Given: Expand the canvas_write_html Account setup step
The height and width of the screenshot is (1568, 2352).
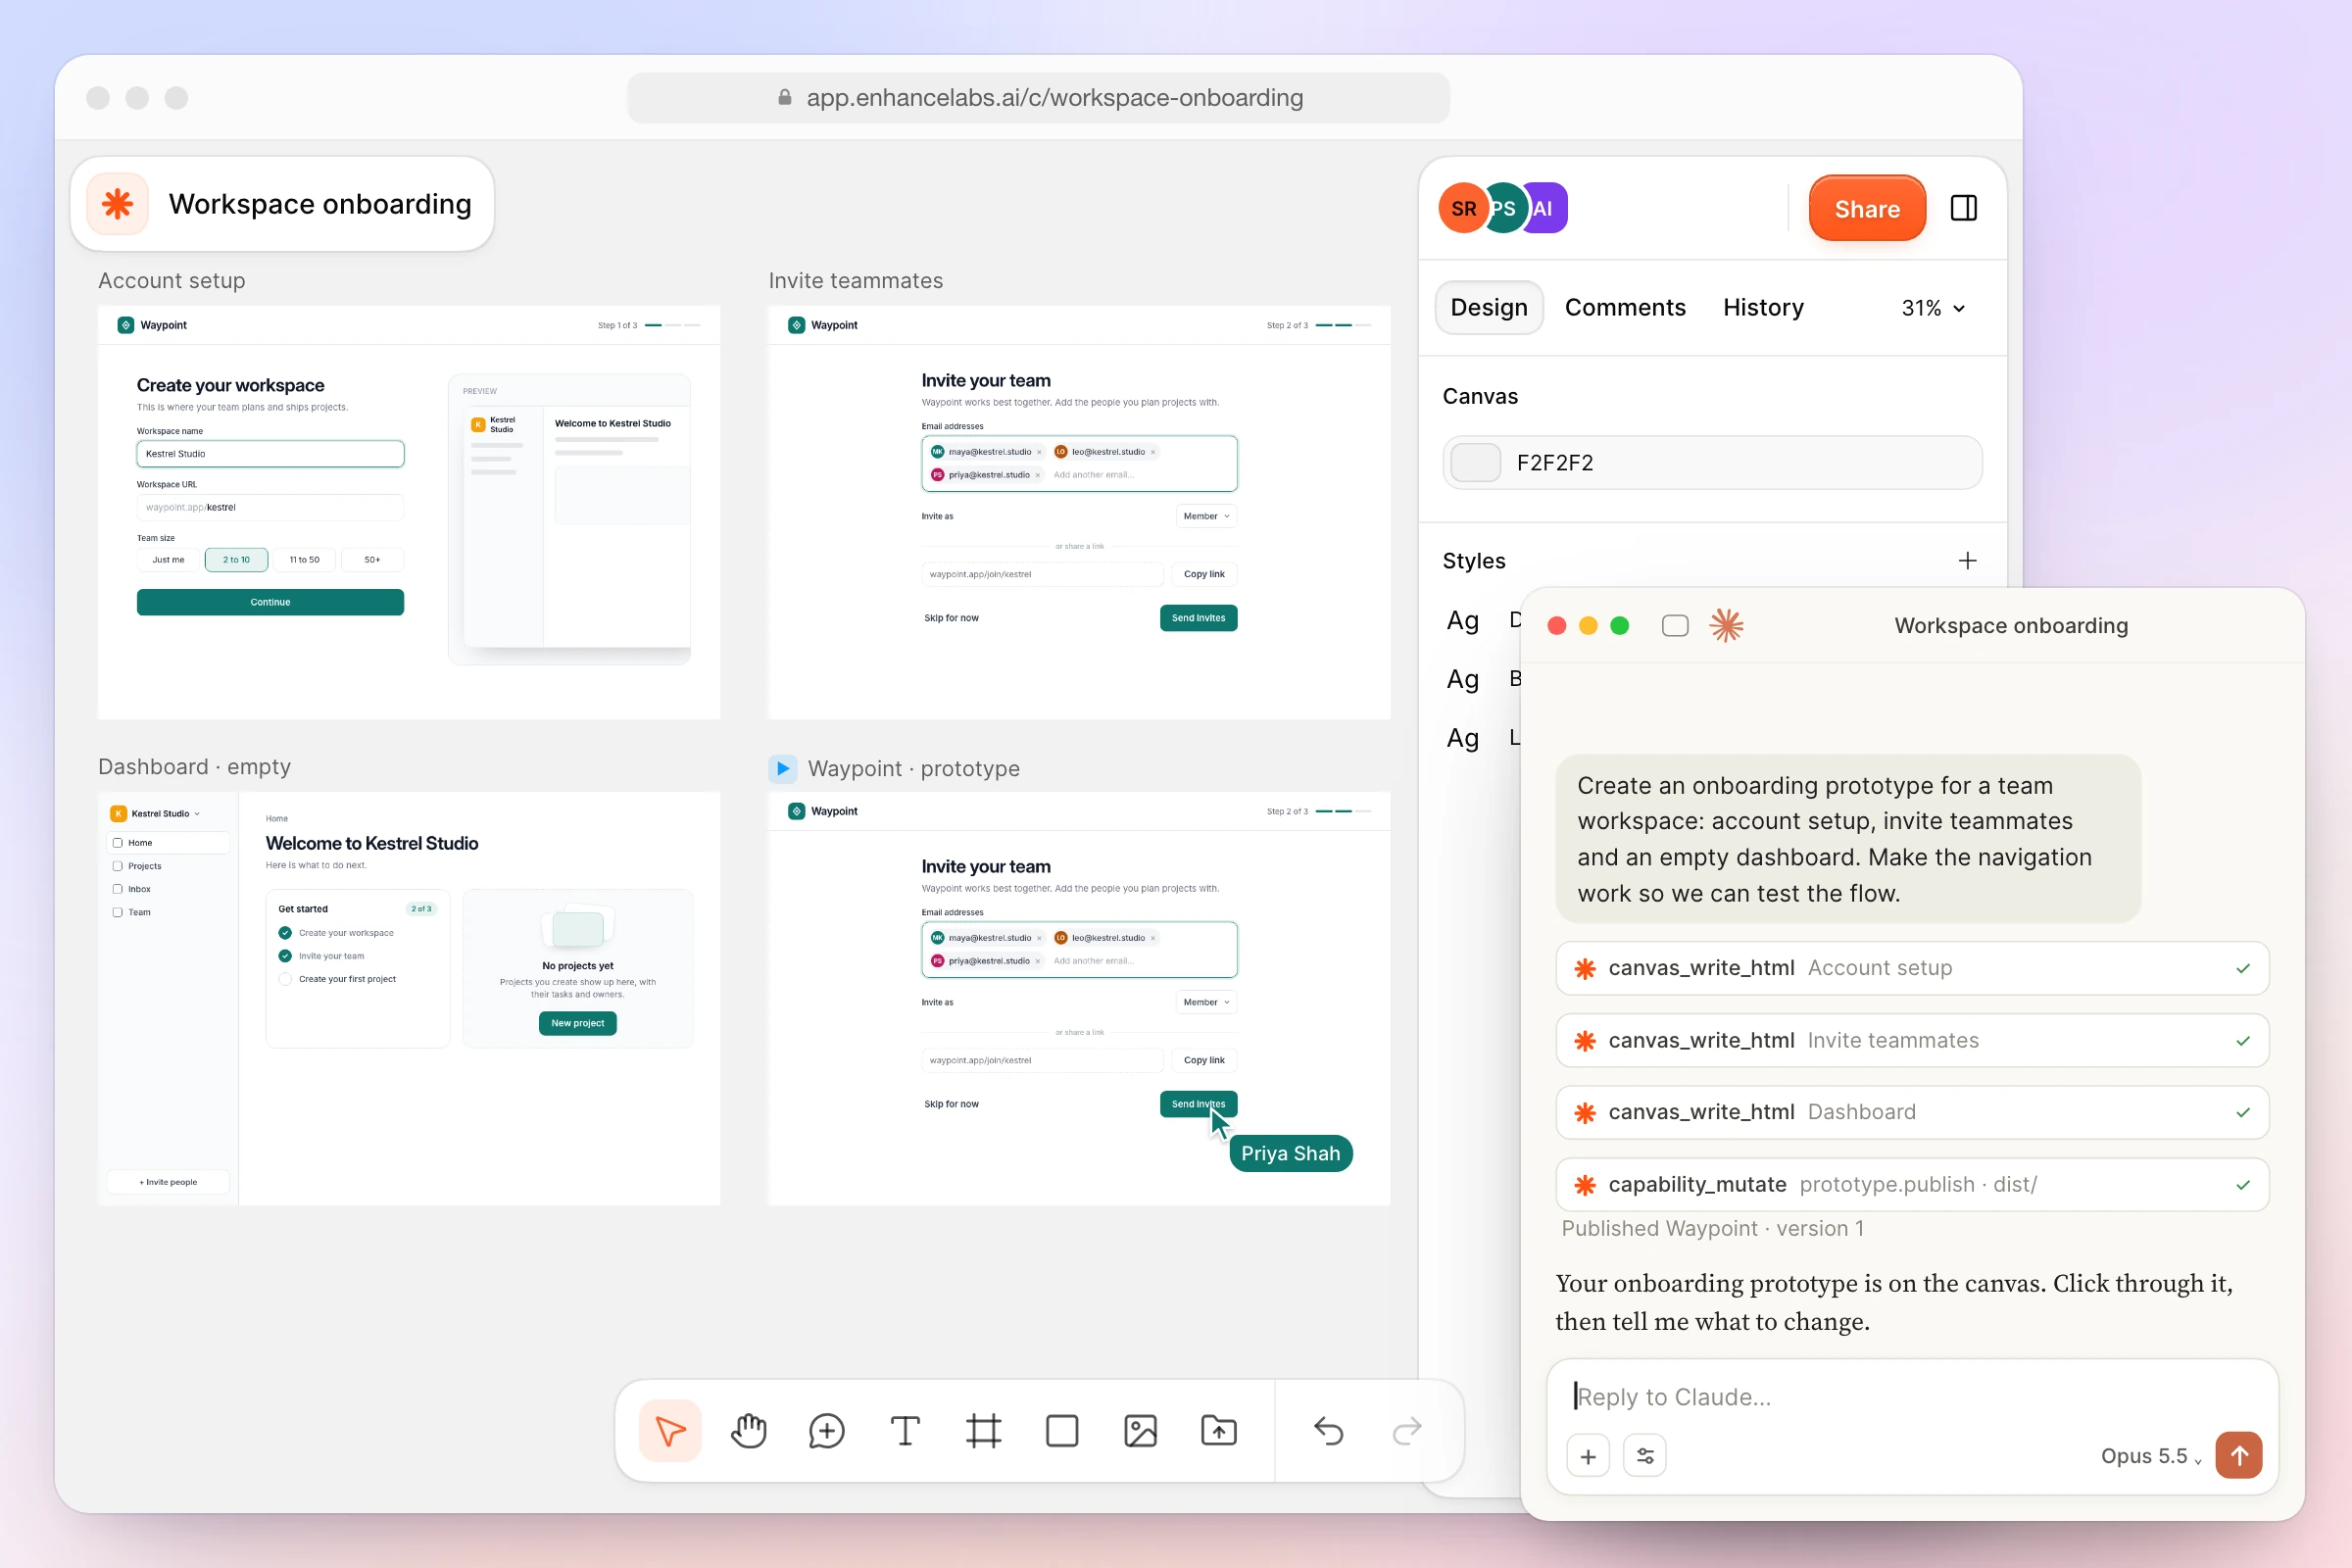Looking at the screenshot, I should (x=1912, y=968).
